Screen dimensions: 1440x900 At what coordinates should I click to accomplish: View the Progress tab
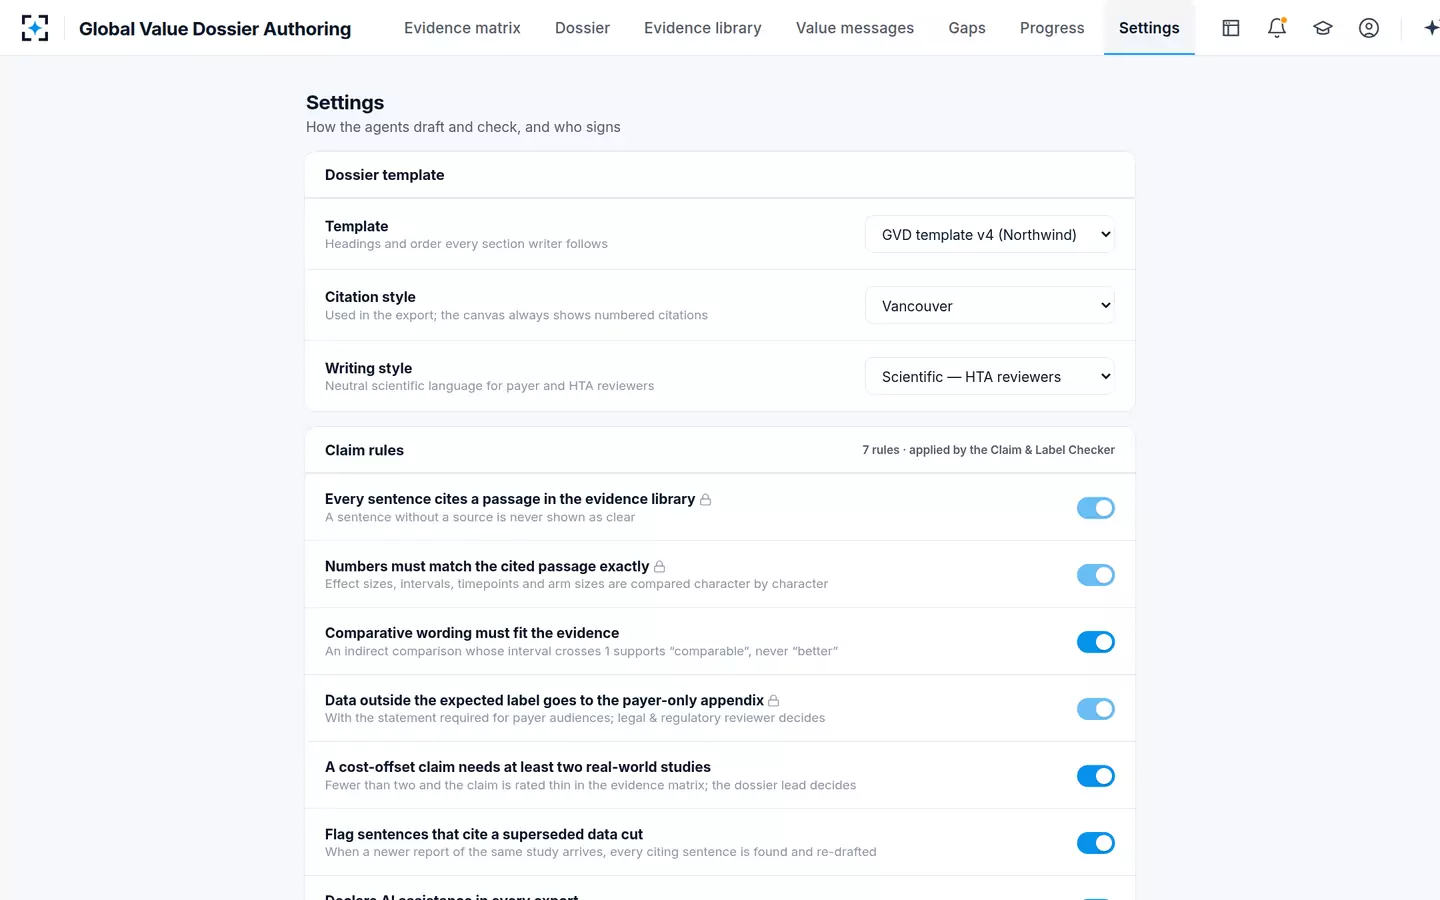pyautogui.click(x=1052, y=28)
